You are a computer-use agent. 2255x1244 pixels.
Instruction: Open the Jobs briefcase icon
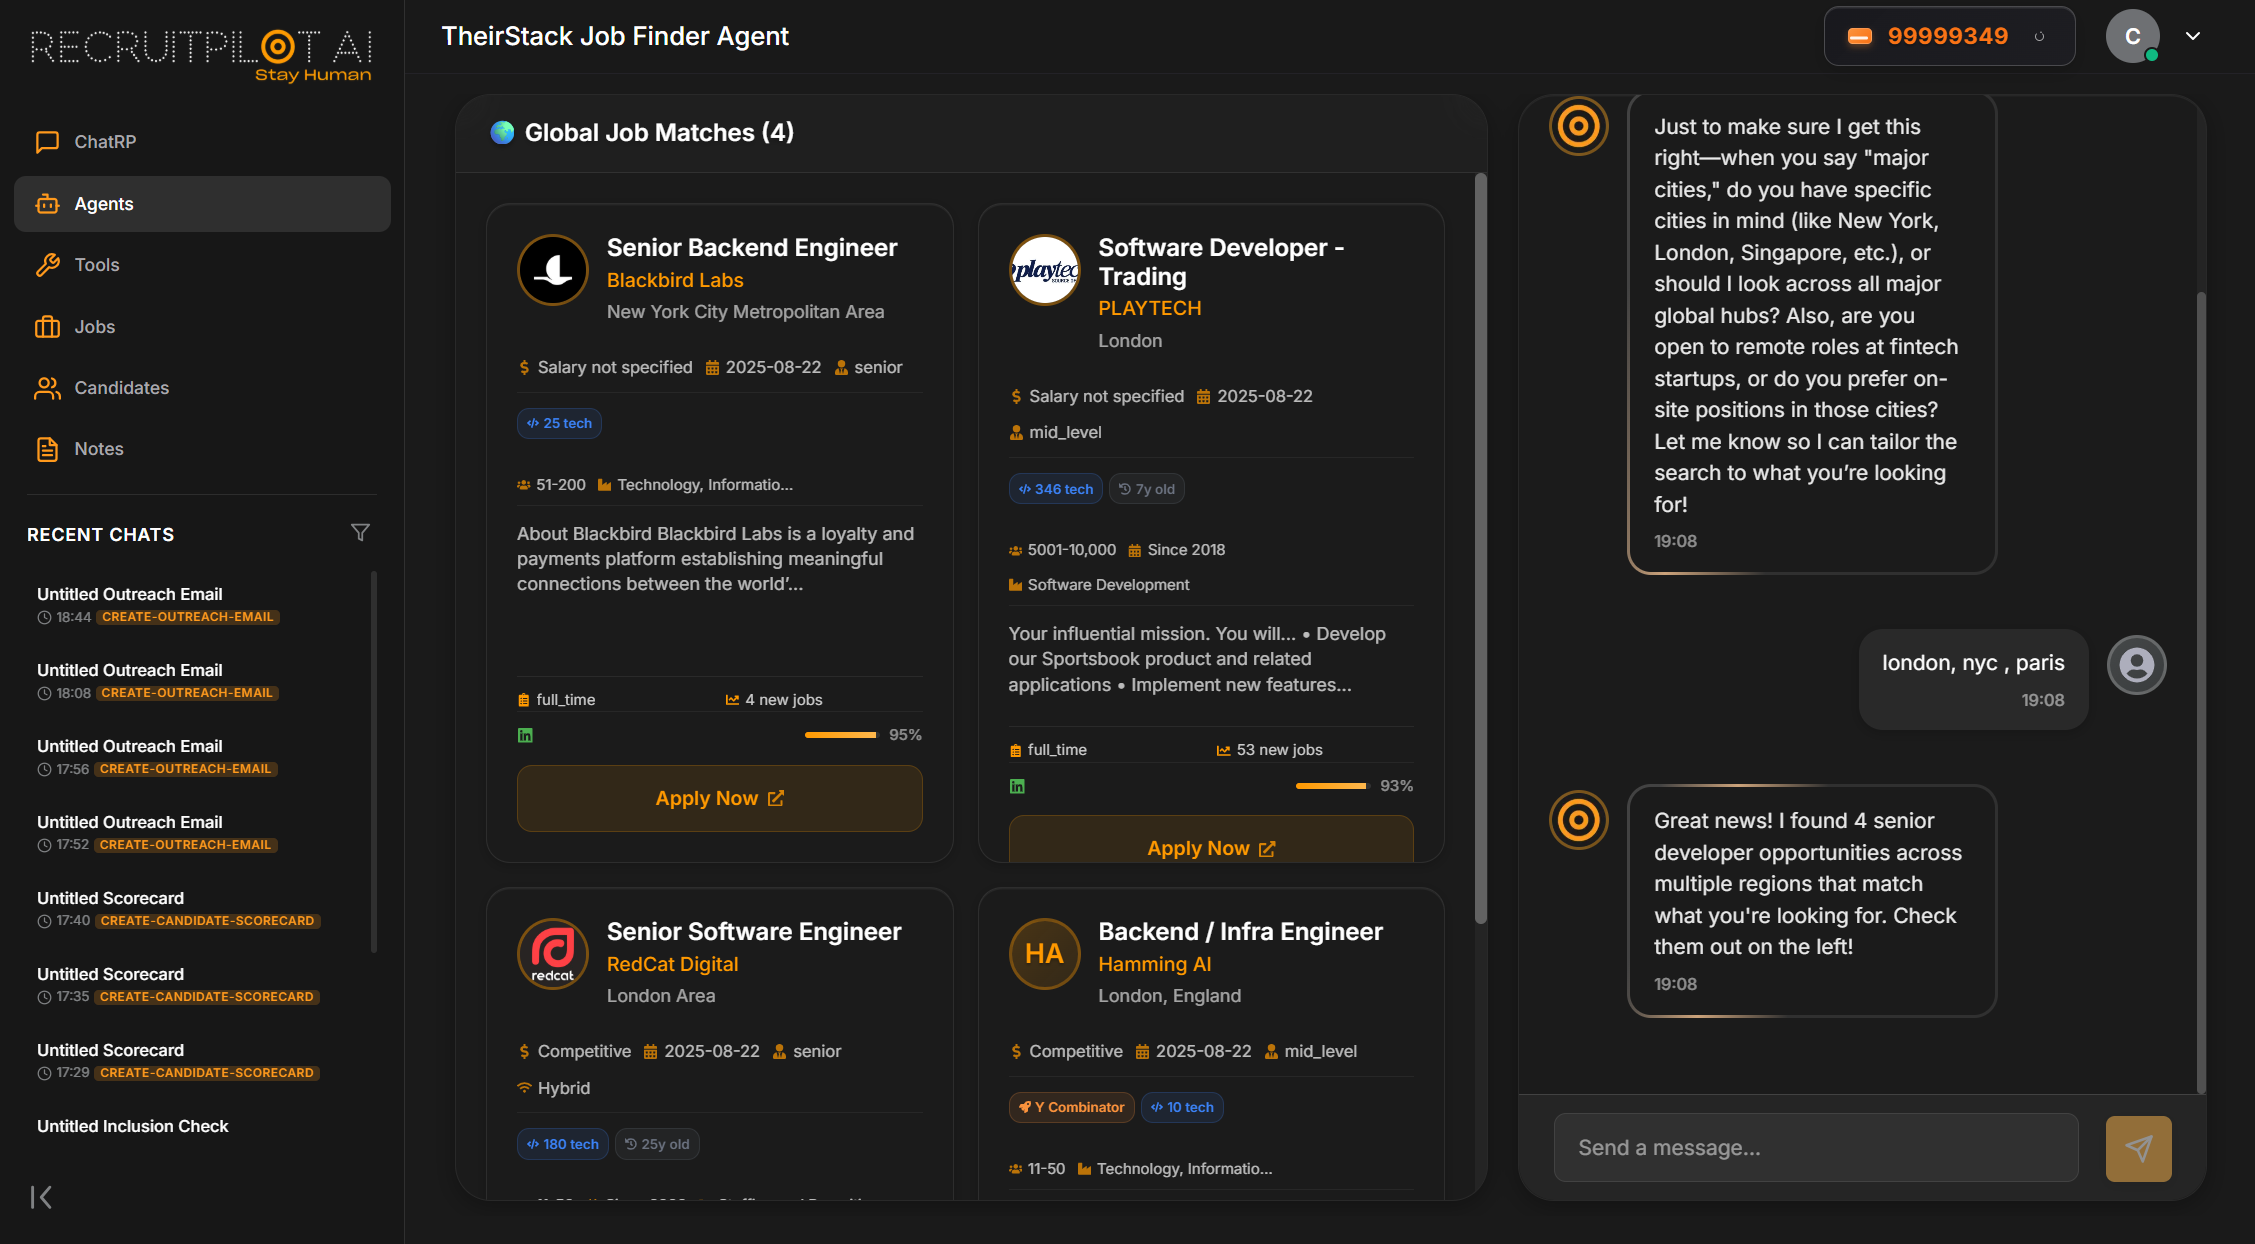coord(47,327)
